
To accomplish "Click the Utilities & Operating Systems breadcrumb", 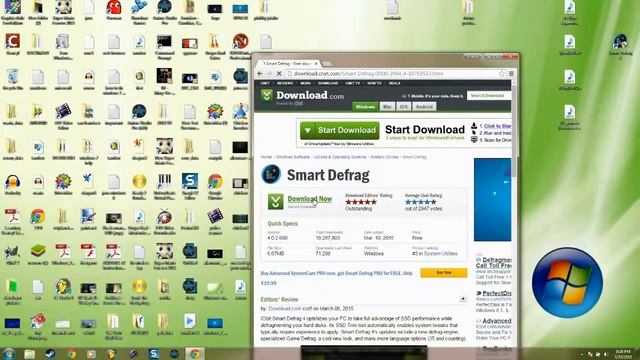I will (340, 157).
